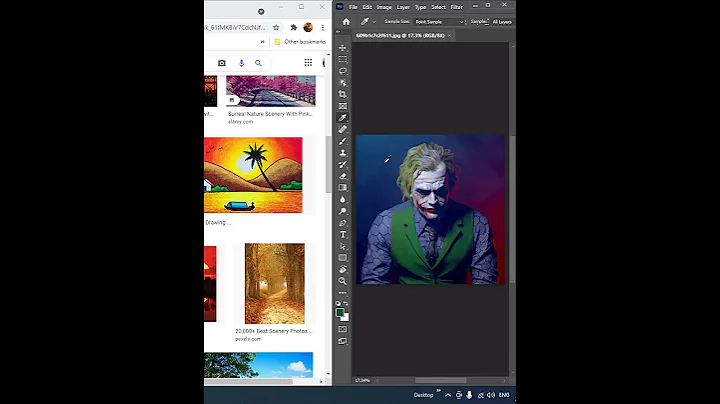Select the Hand tool
Viewport: 720px width, 404px height.
point(343,269)
